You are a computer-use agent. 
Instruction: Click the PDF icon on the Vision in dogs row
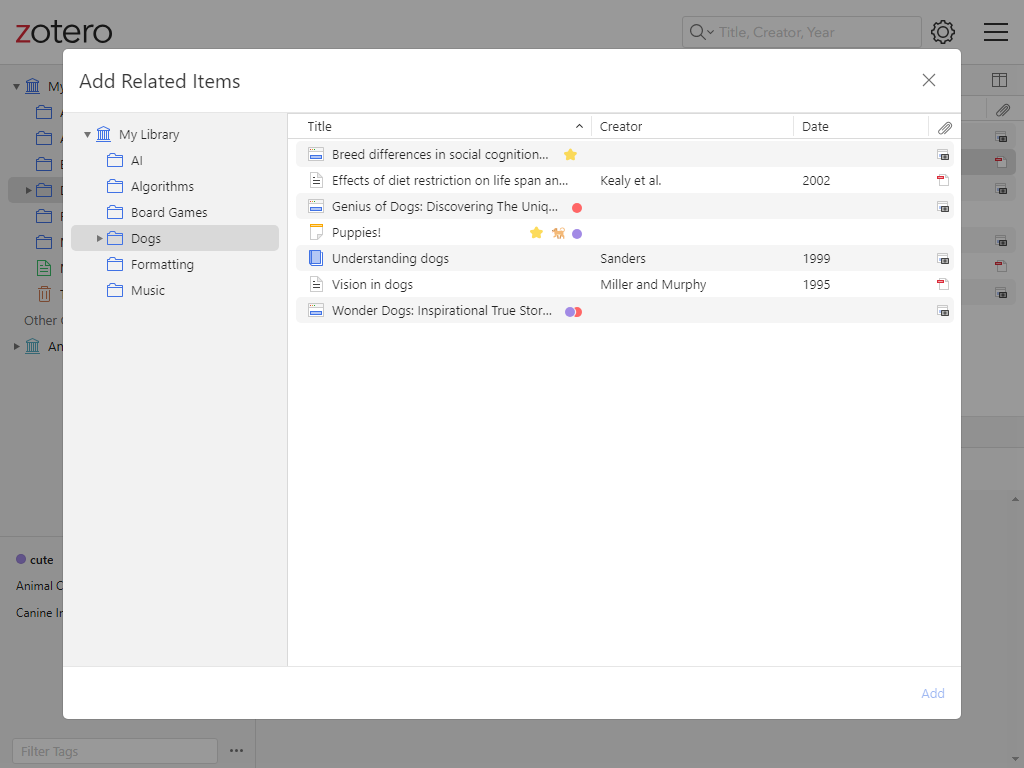point(942,285)
